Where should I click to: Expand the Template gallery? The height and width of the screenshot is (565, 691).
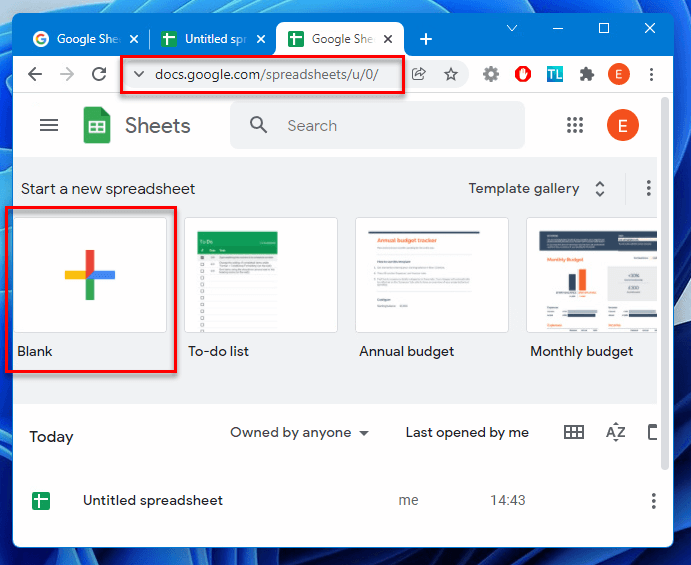click(537, 189)
